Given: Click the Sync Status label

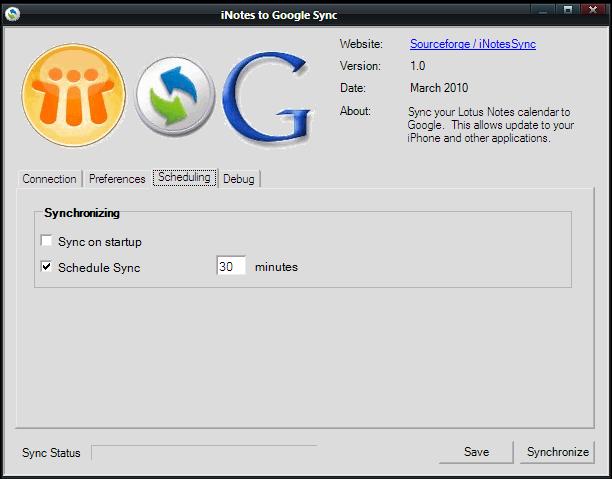Looking at the screenshot, I should [51, 453].
